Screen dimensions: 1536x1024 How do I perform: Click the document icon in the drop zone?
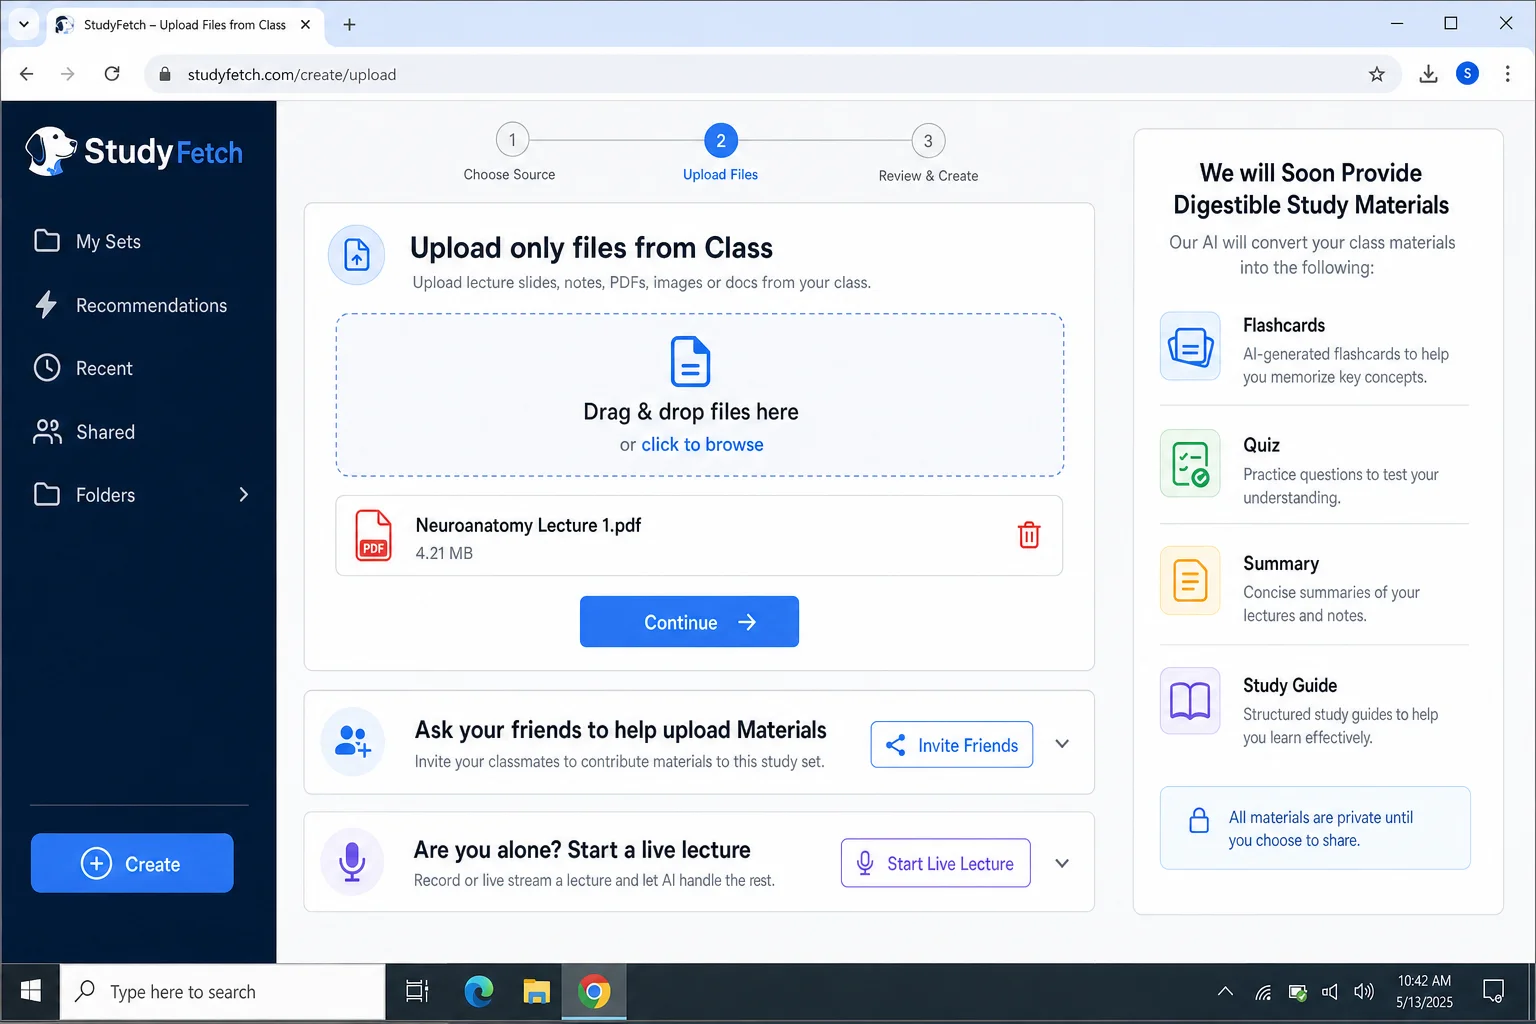point(690,361)
